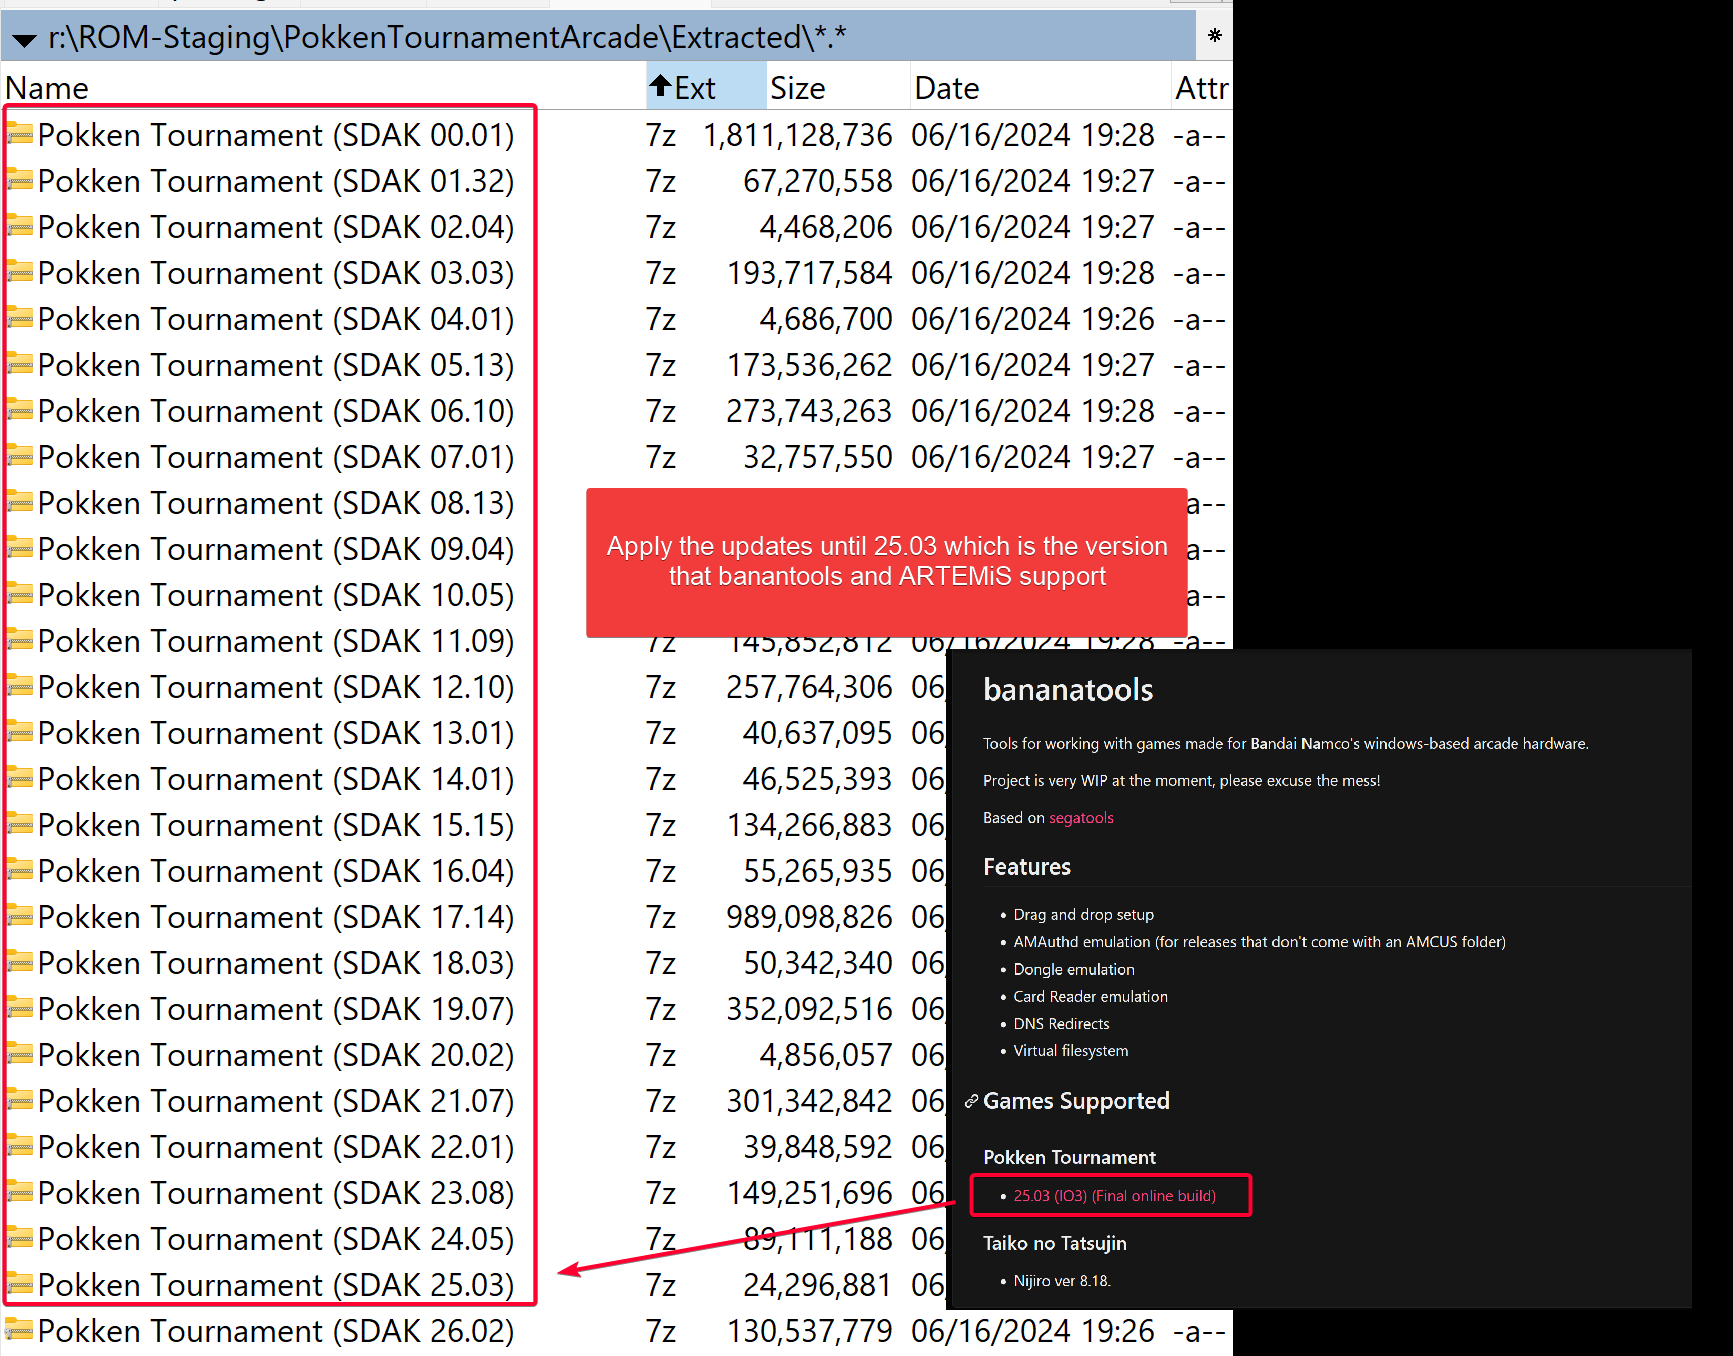Select Pokken Tournament (SDAK 24.05) file

point(276,1239)
